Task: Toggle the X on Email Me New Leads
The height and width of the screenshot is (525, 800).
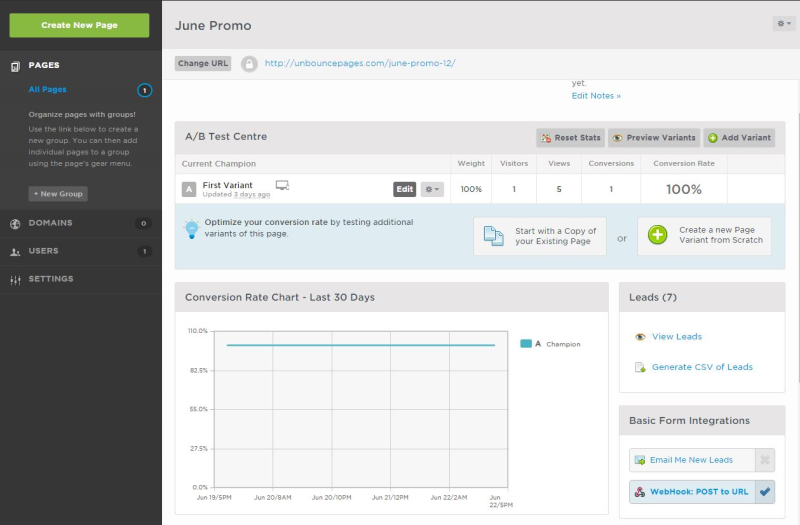Action: coord(765,460)
